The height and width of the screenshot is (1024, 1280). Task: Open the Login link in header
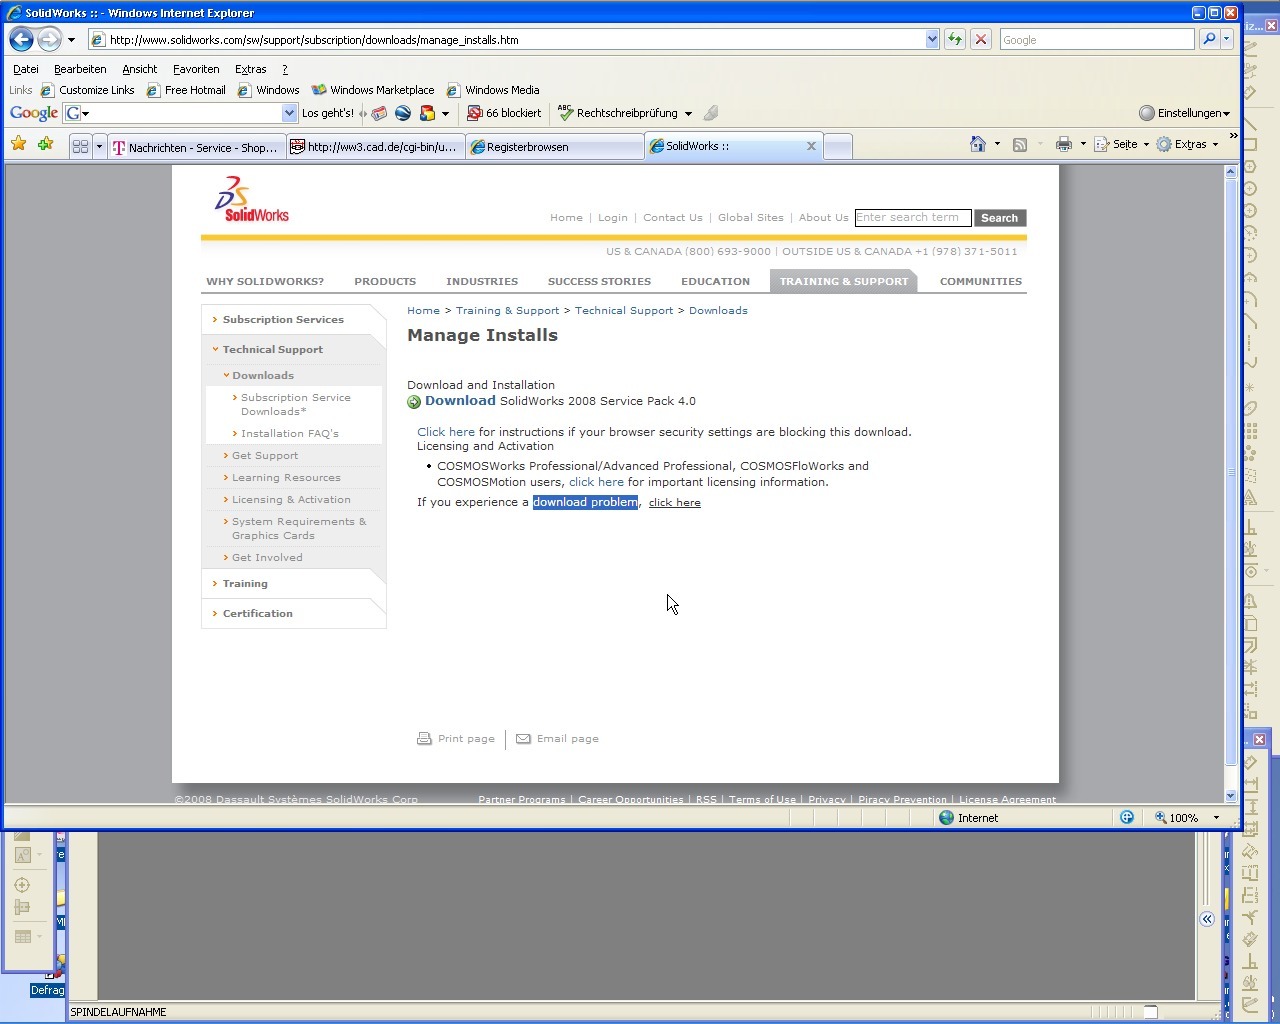[x=613, y=218]
